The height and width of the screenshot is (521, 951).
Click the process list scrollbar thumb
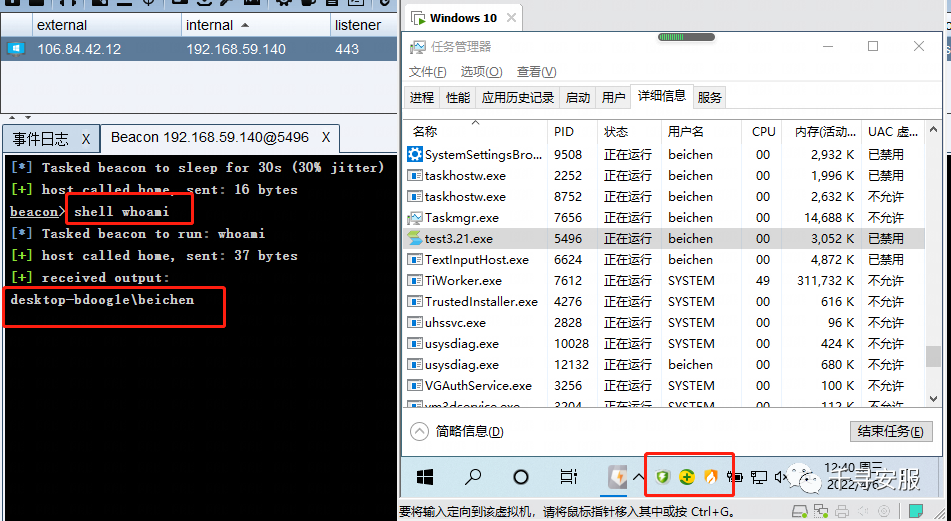[933, 356]
